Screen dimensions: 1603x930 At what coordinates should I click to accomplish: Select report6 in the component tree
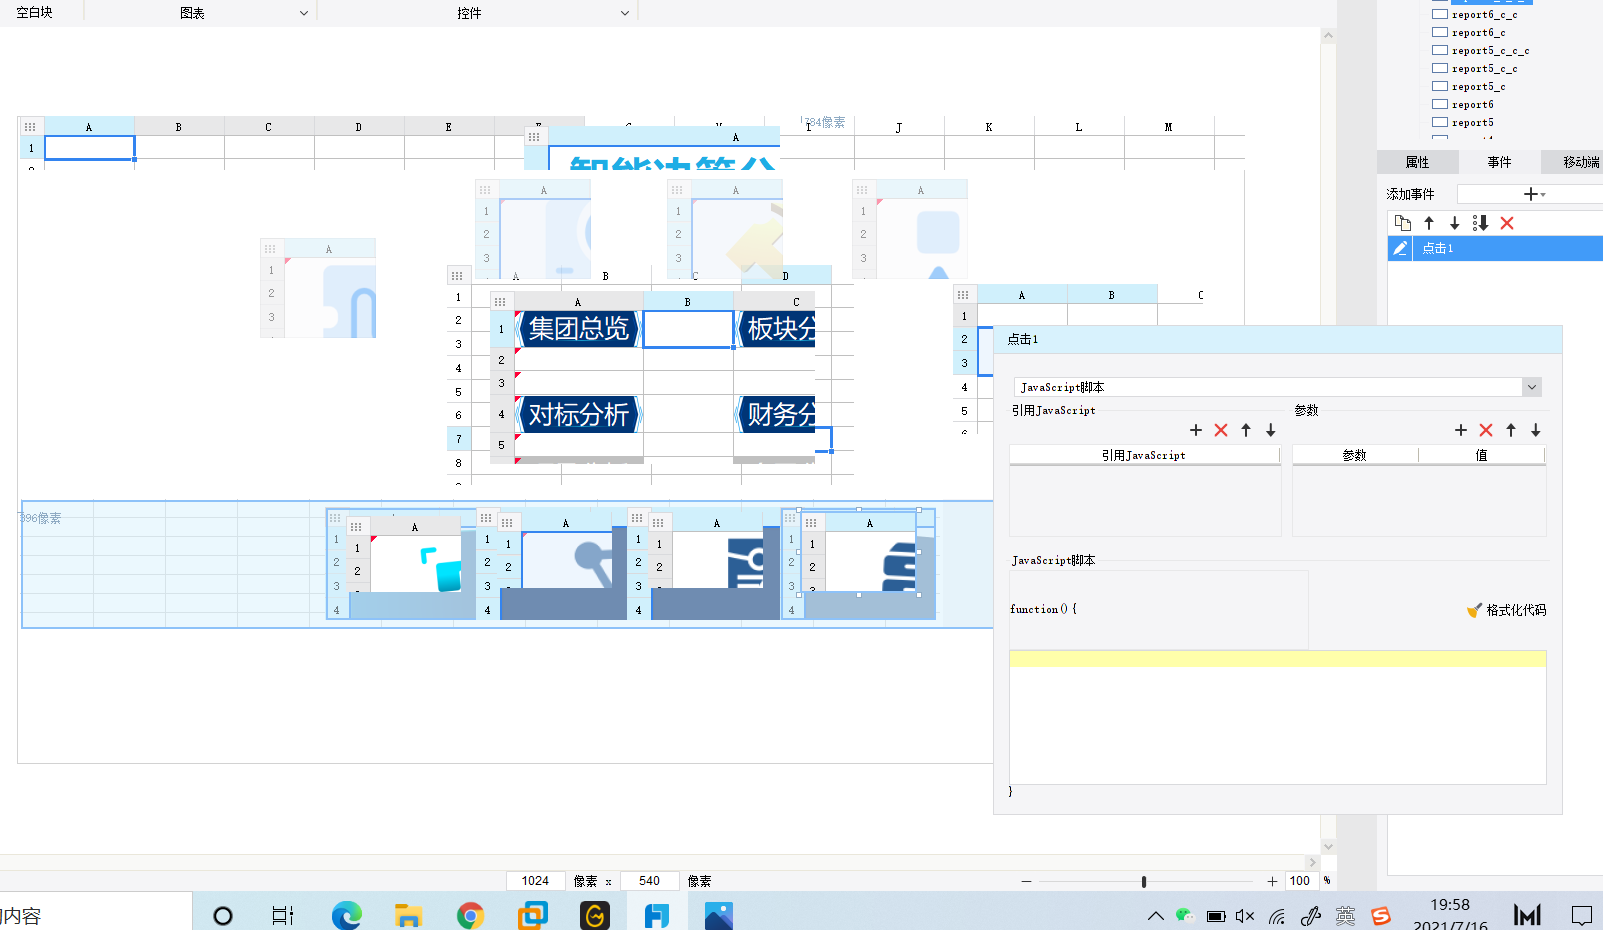1472,104
